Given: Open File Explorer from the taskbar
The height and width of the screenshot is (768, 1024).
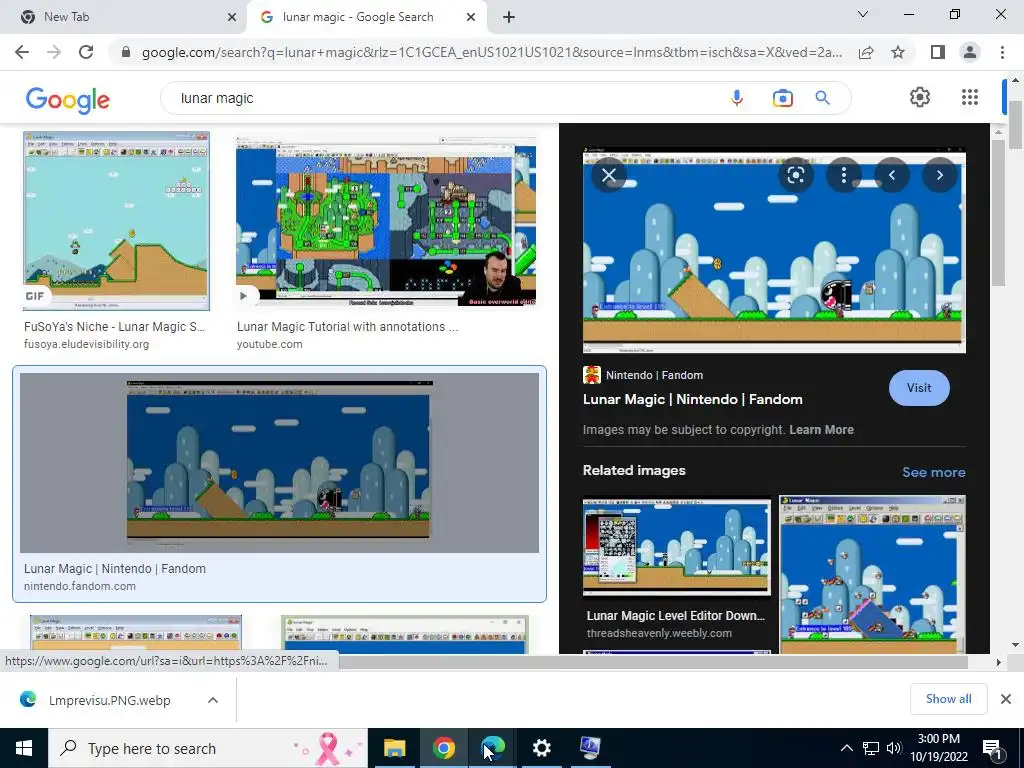Looking at the screenshot, I should pyautogui.click(x=394, y=748).
